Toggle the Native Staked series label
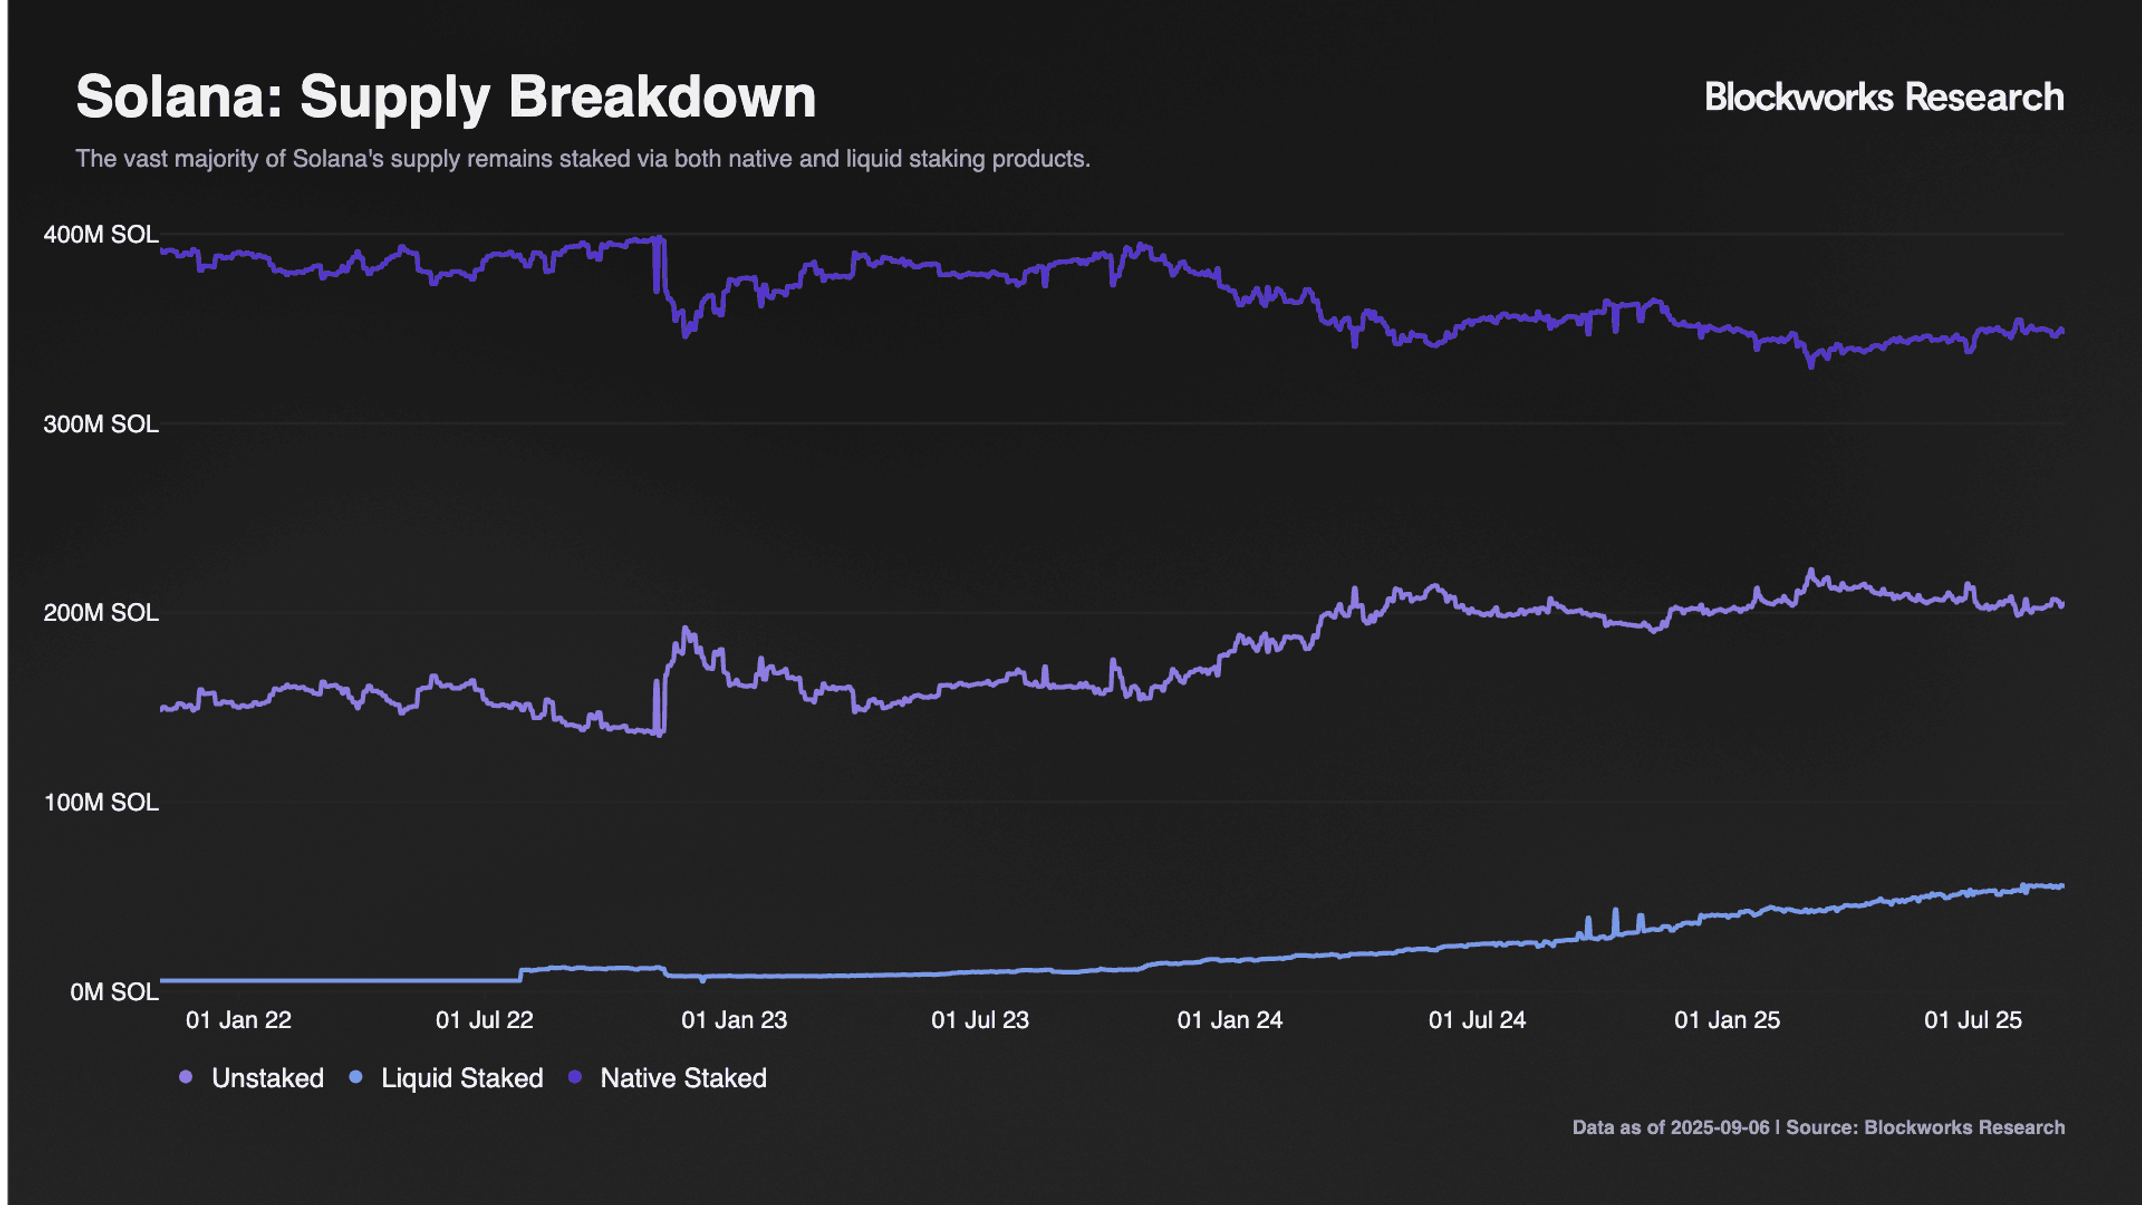 click(683, 1078)
